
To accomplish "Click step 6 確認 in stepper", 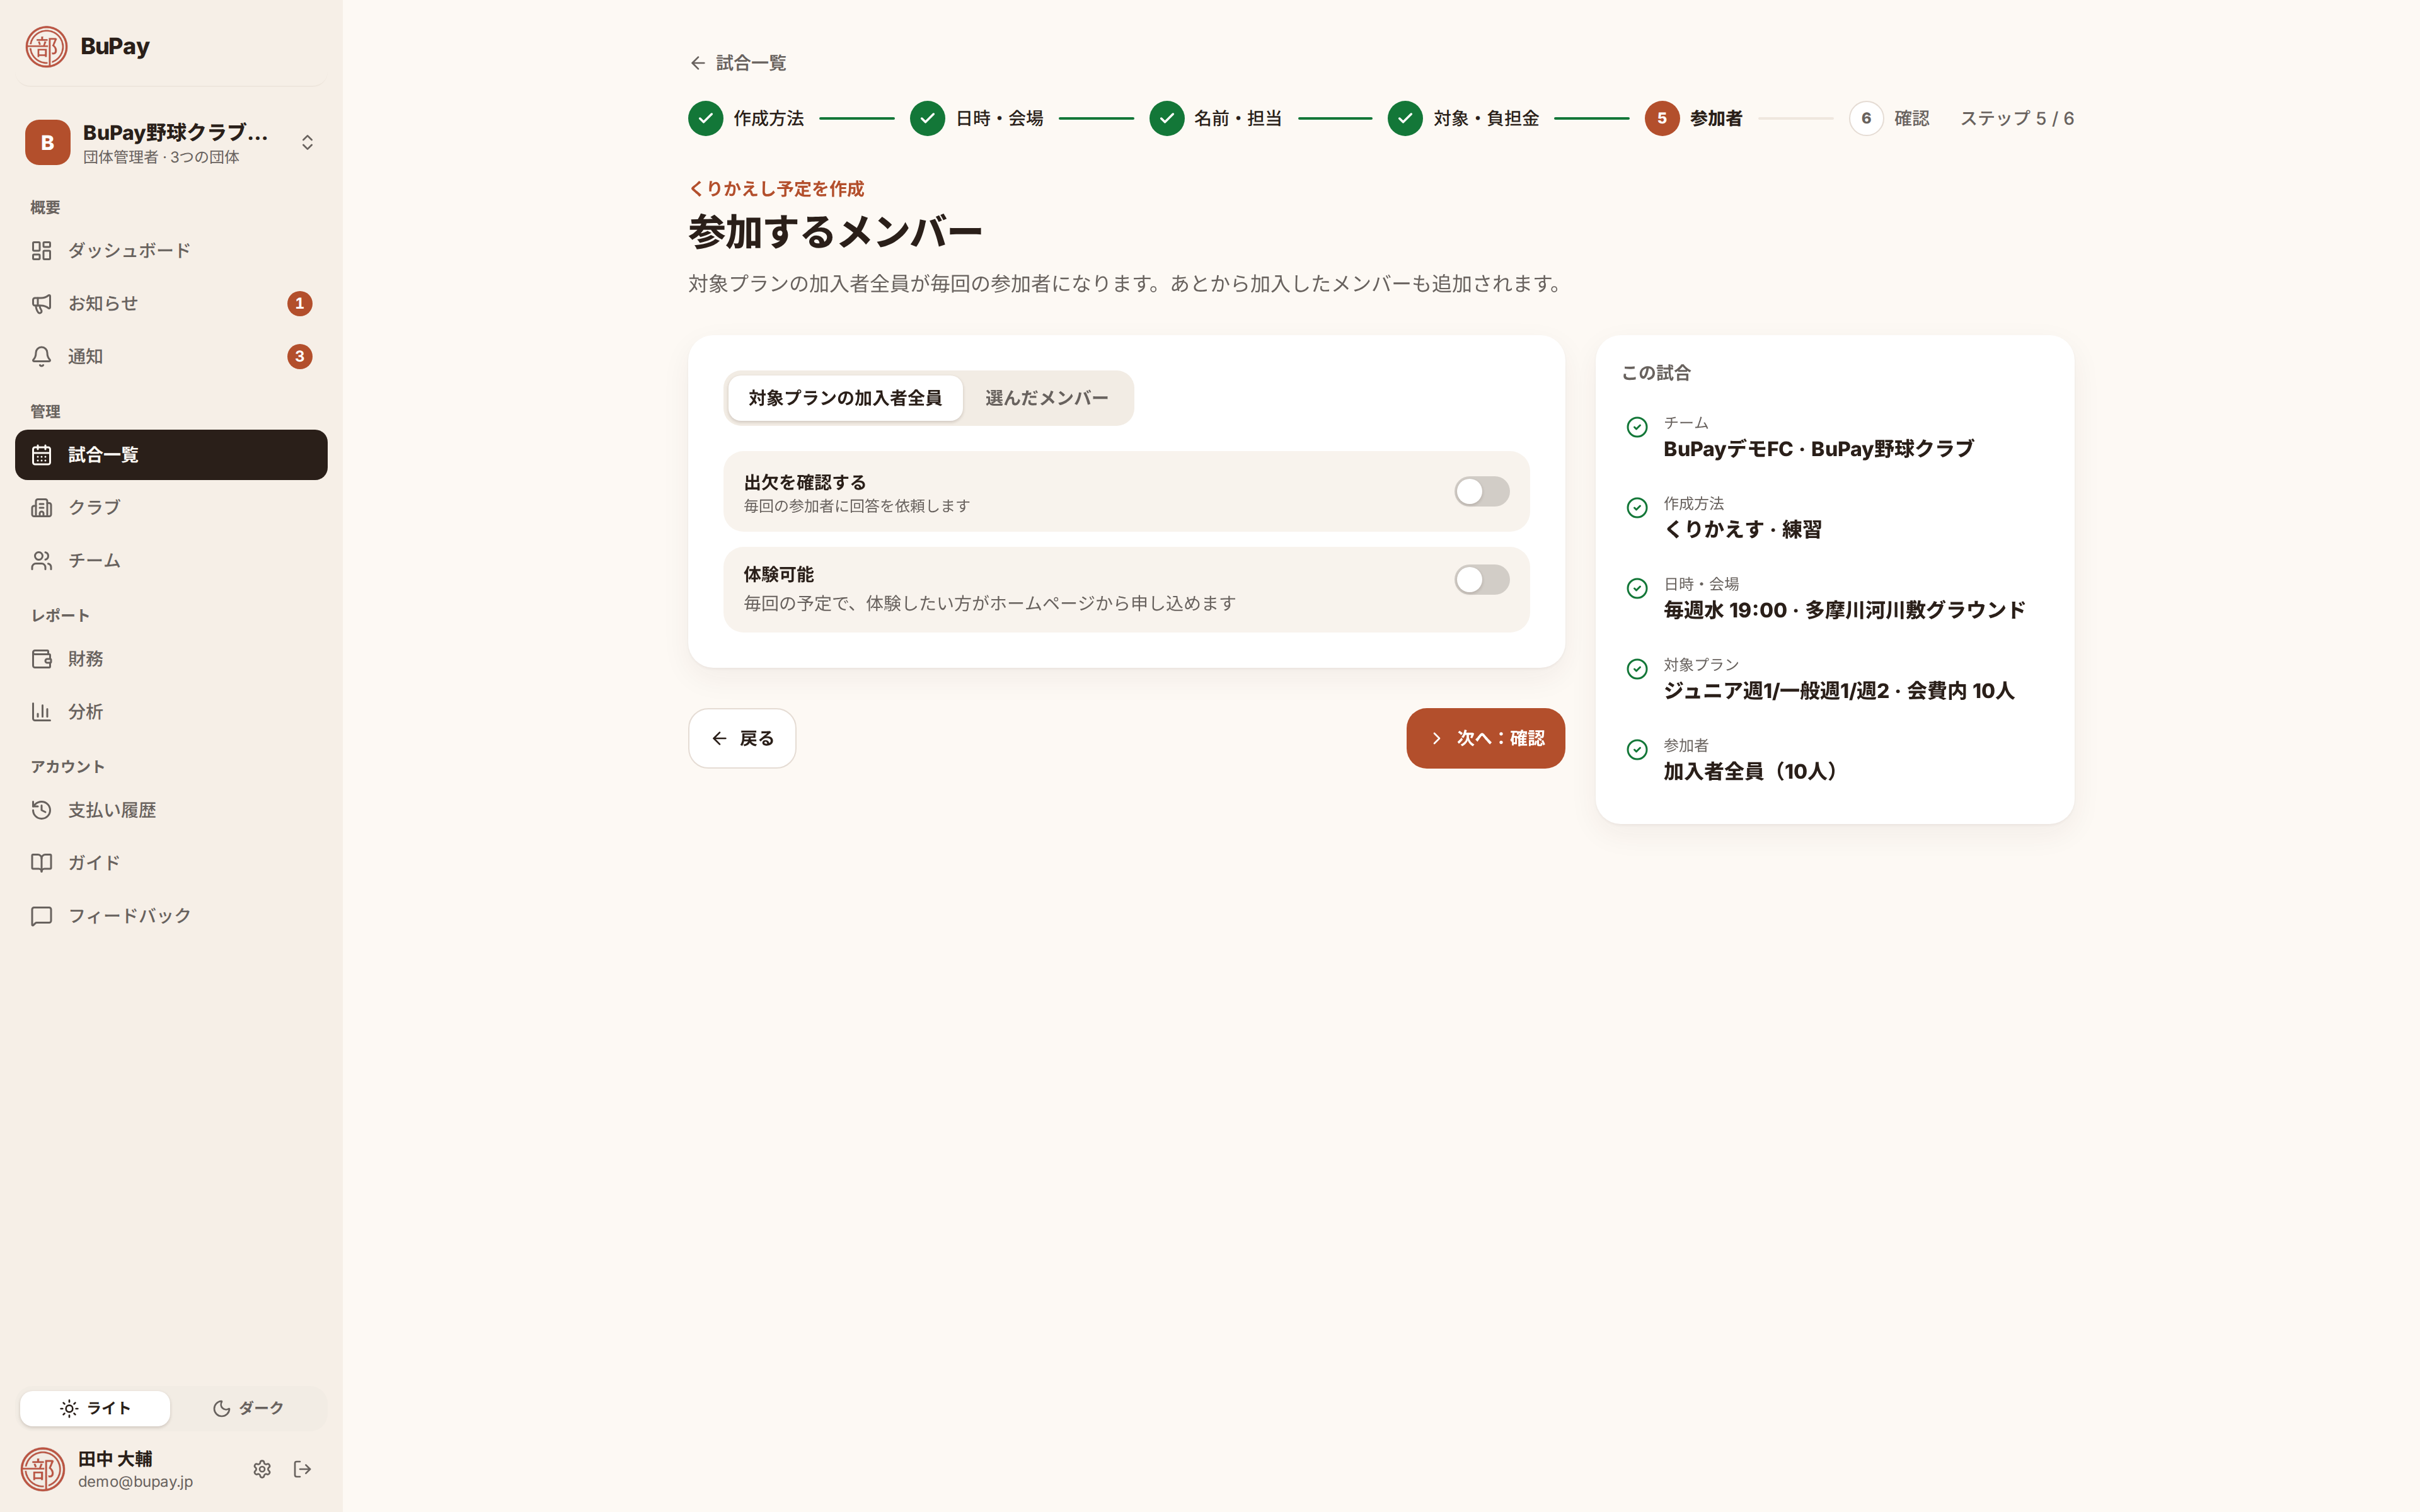I will click(x=1889, y=118).
